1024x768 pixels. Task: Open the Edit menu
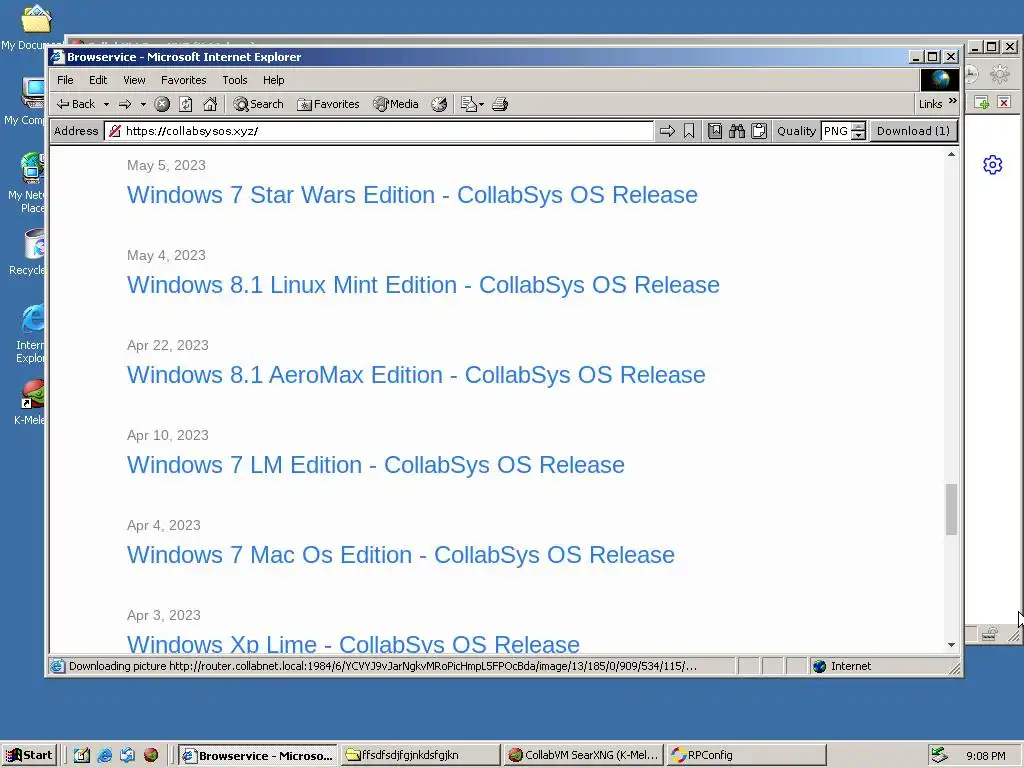coord(98,80)
